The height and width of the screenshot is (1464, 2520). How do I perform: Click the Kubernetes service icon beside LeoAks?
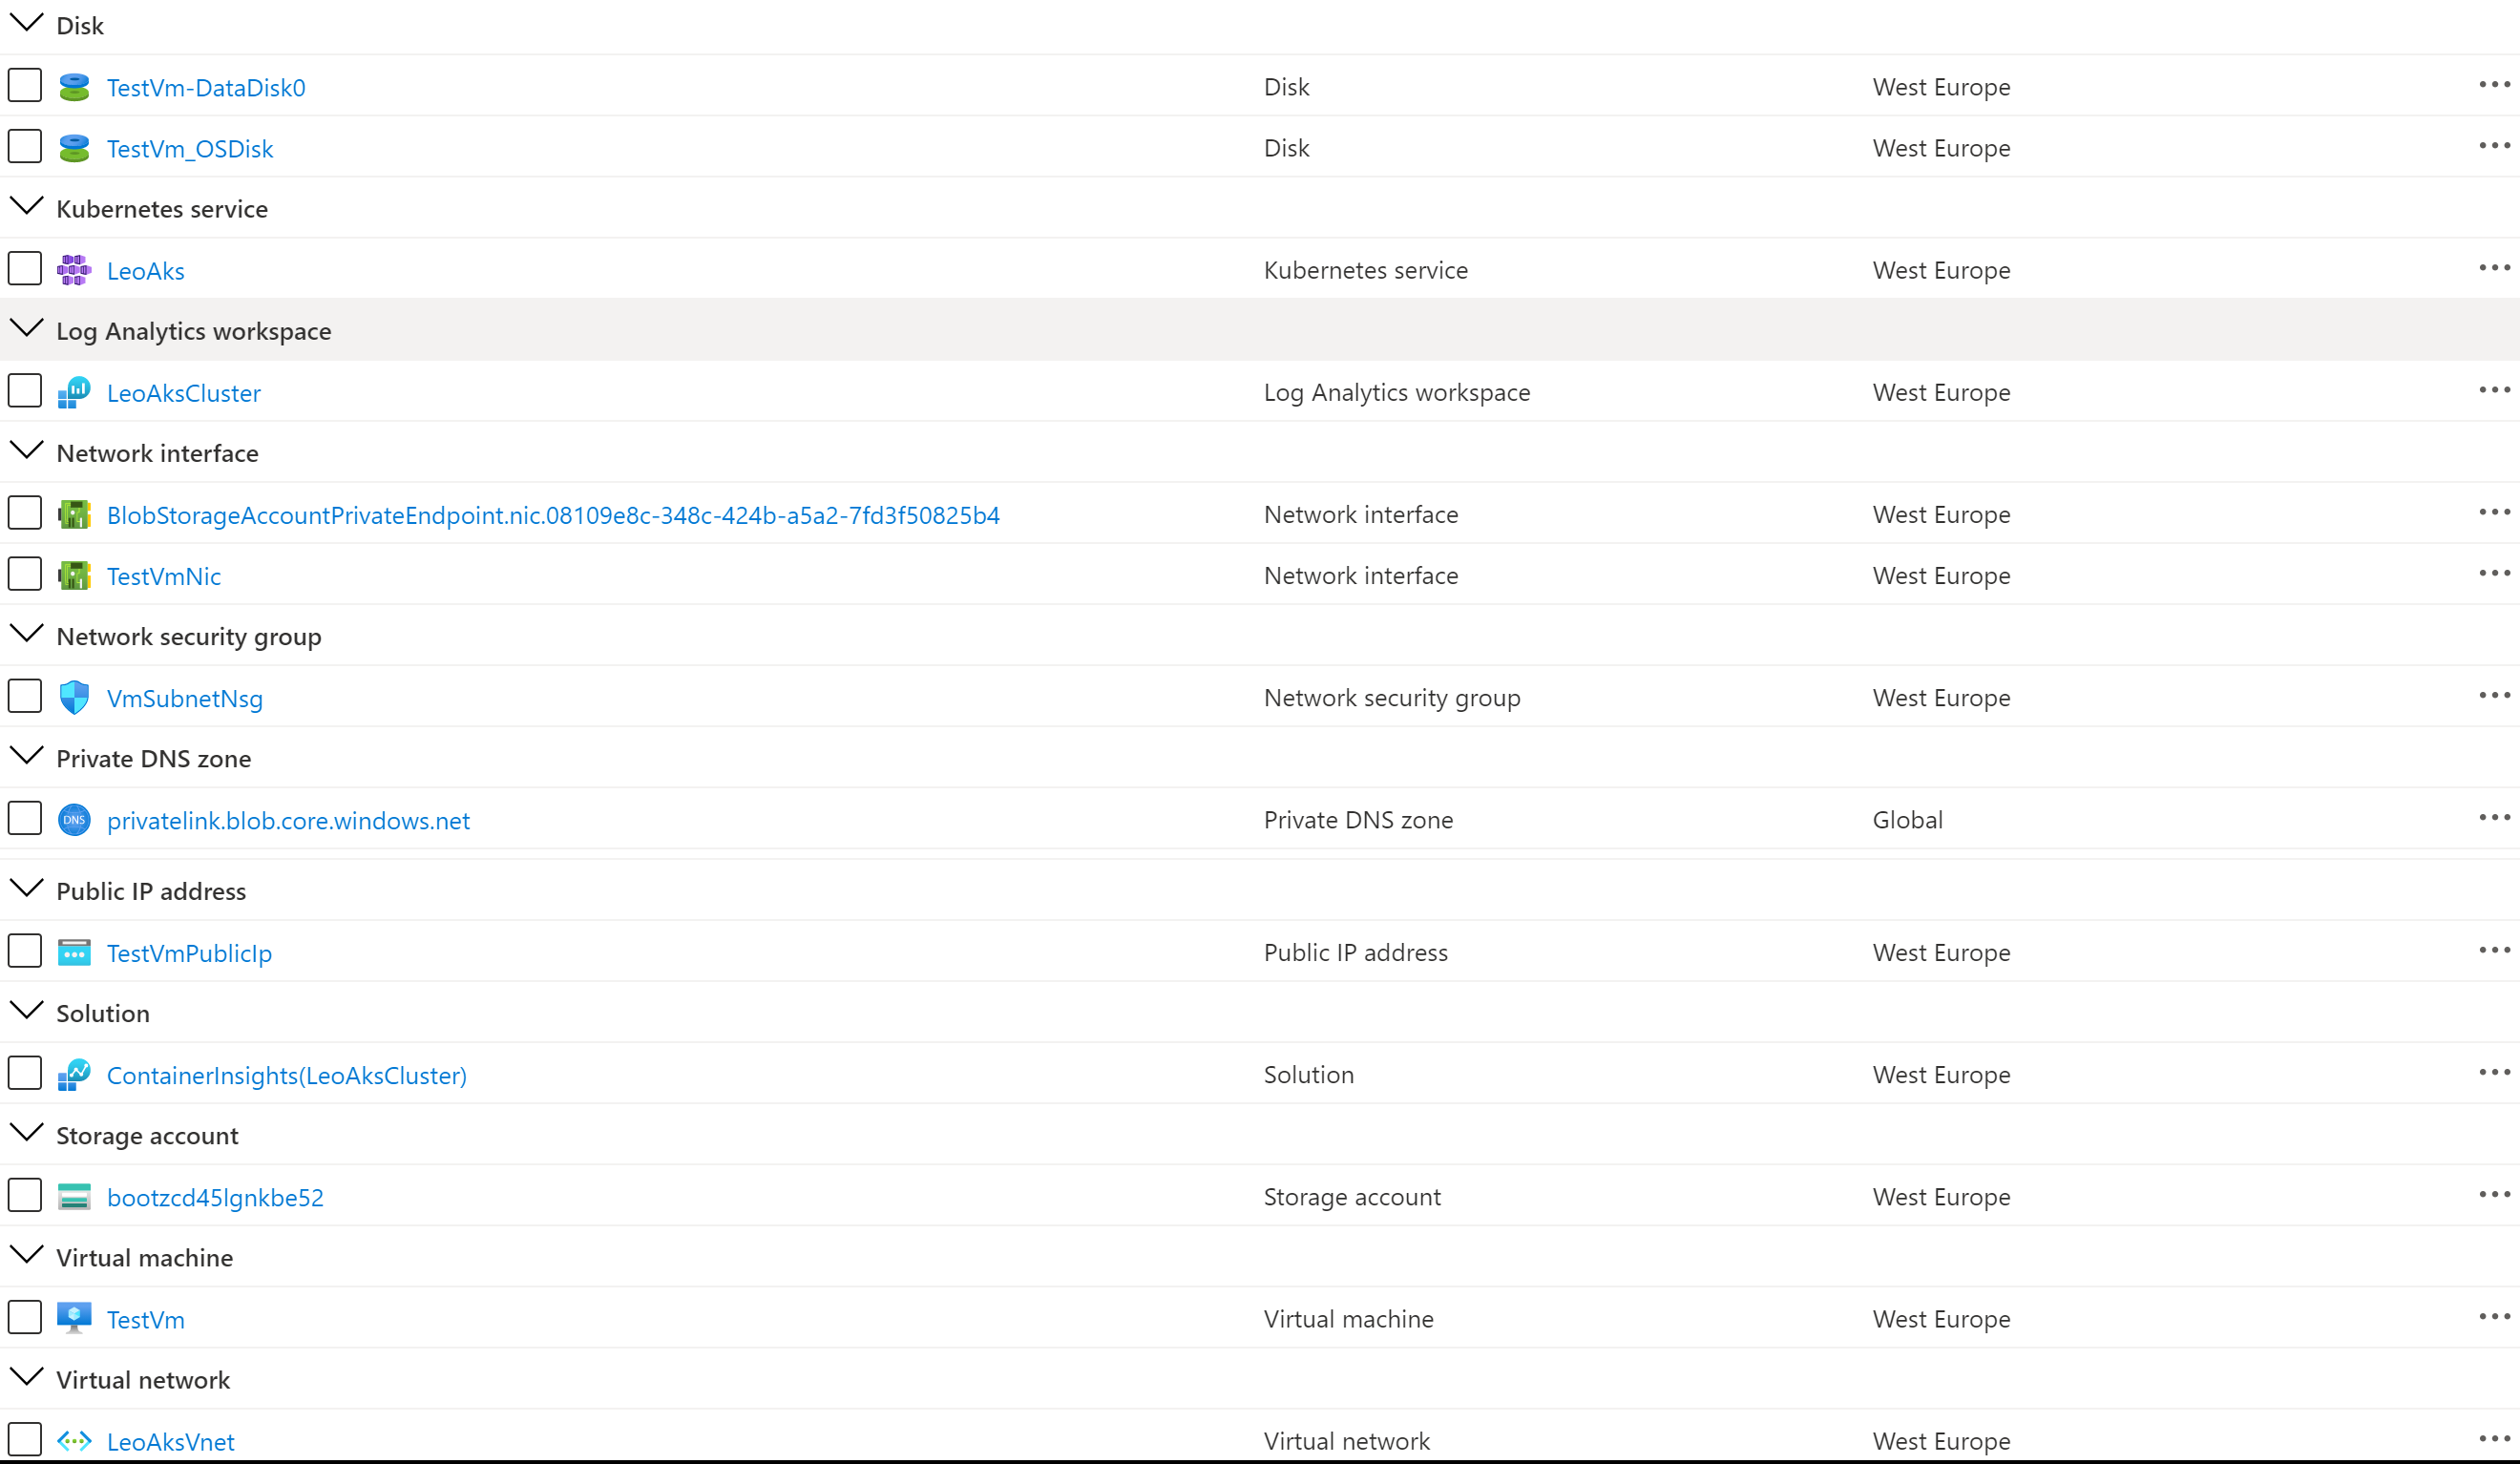coord(74,270)
